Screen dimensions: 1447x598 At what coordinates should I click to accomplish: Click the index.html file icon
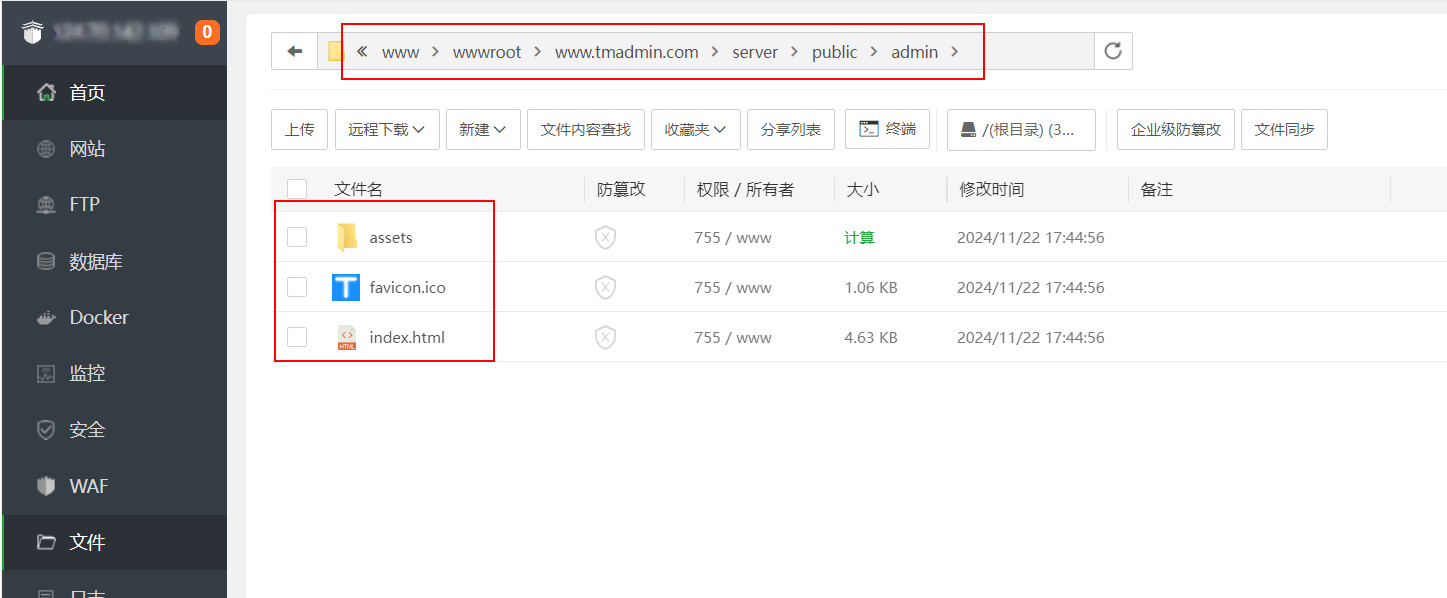(346, 338)
